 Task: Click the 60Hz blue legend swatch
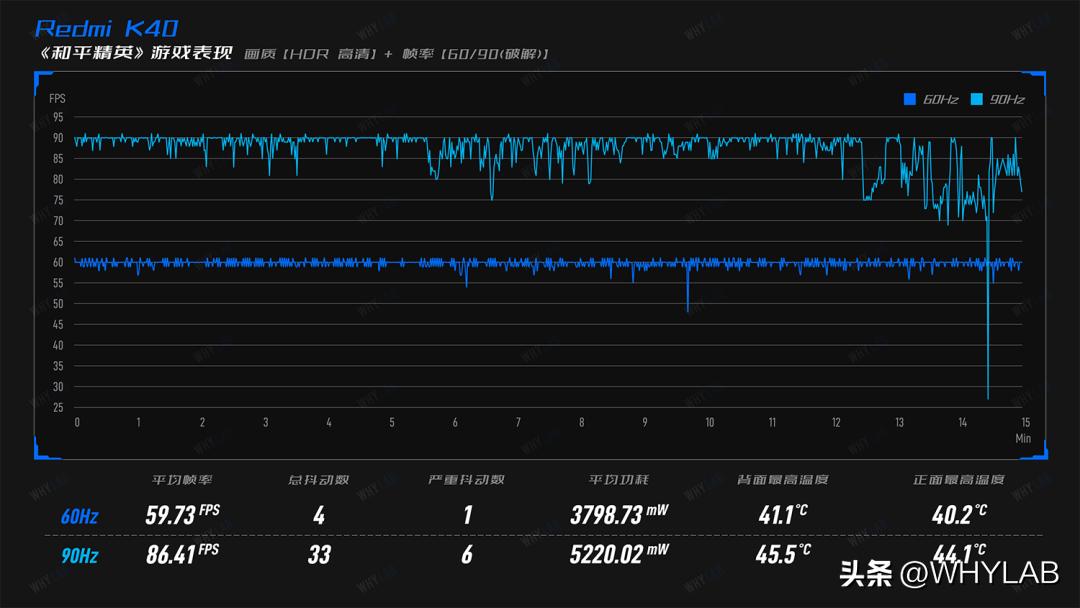tap(909, 99)
